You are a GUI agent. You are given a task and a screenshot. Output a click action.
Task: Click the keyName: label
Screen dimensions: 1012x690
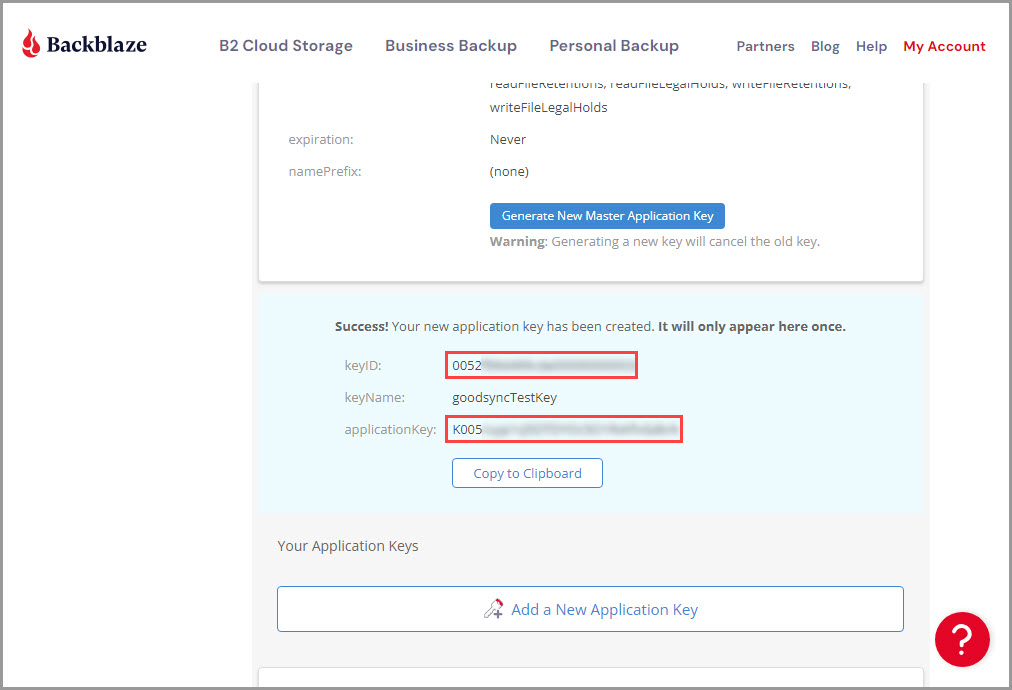(x=374, y=398)
